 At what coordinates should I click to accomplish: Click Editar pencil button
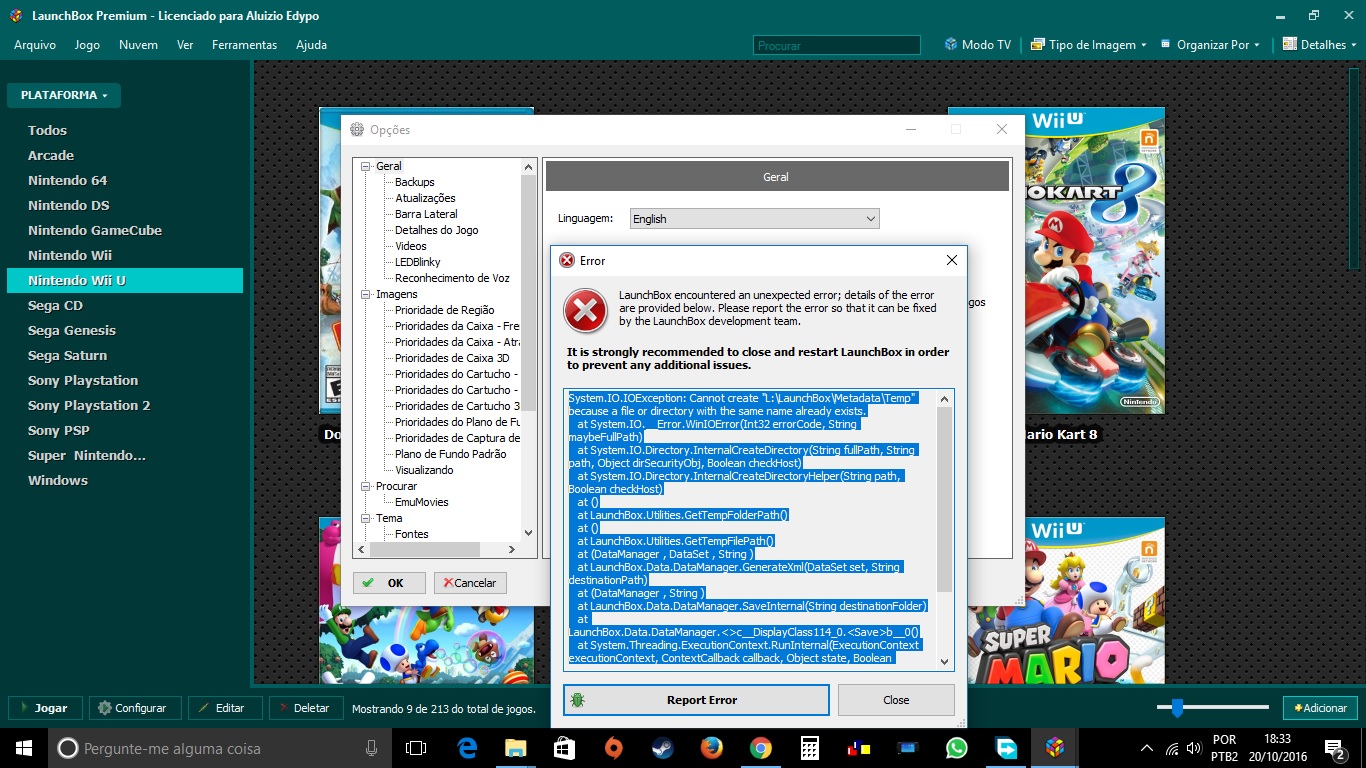[225, 708]
